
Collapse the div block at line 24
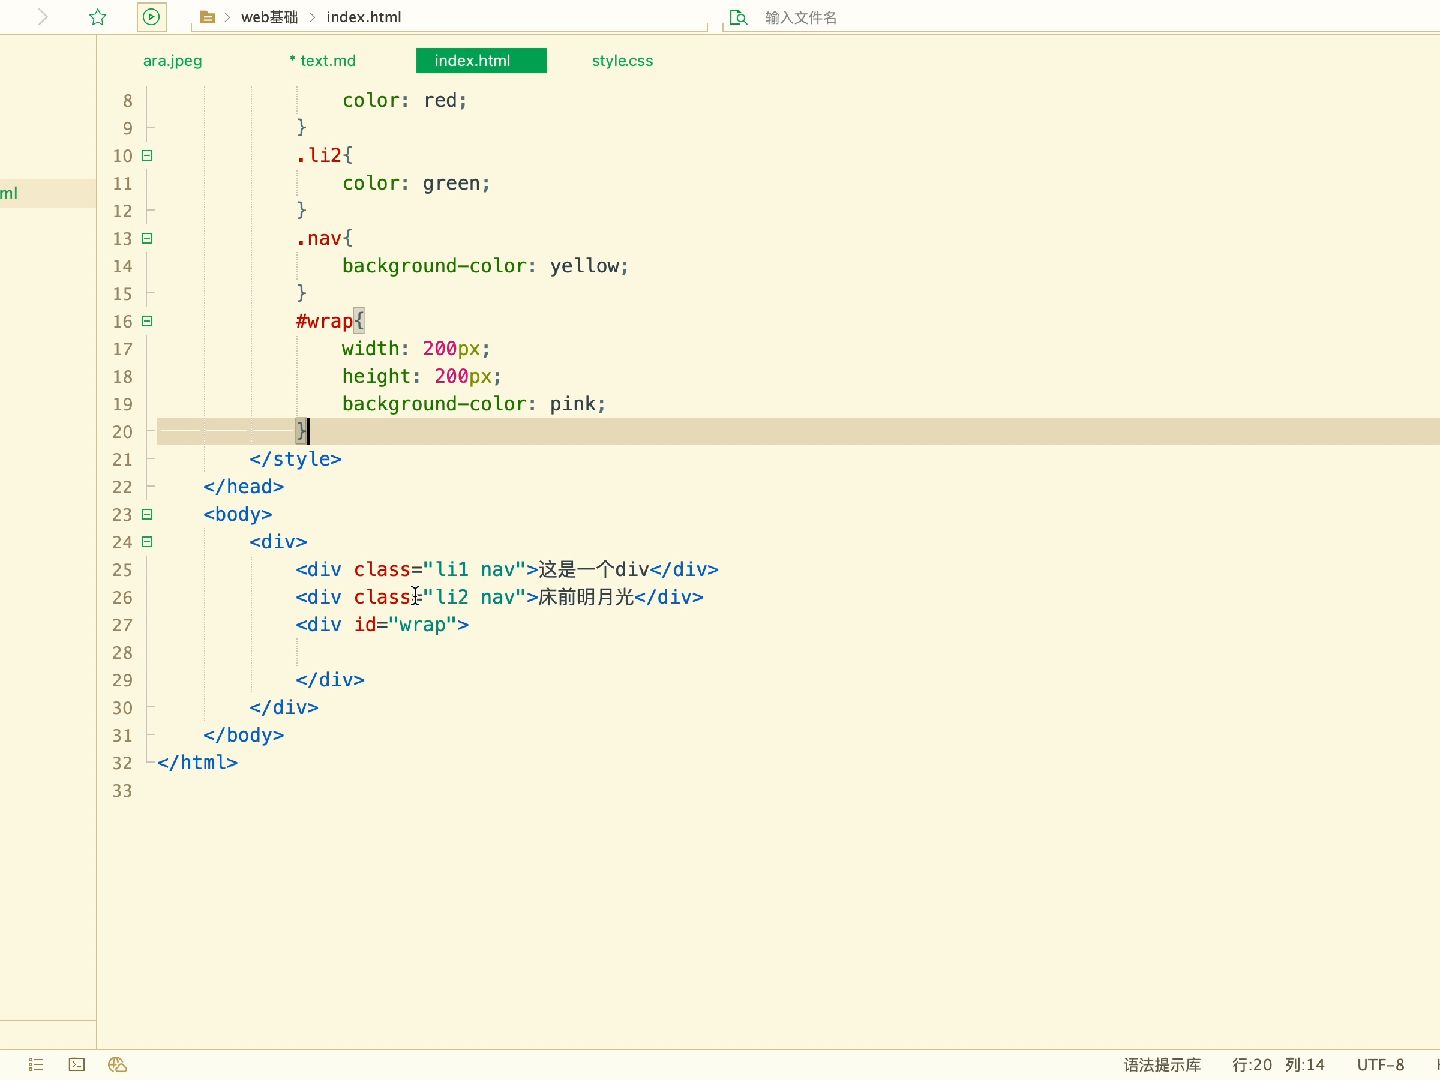click(147, 541)
